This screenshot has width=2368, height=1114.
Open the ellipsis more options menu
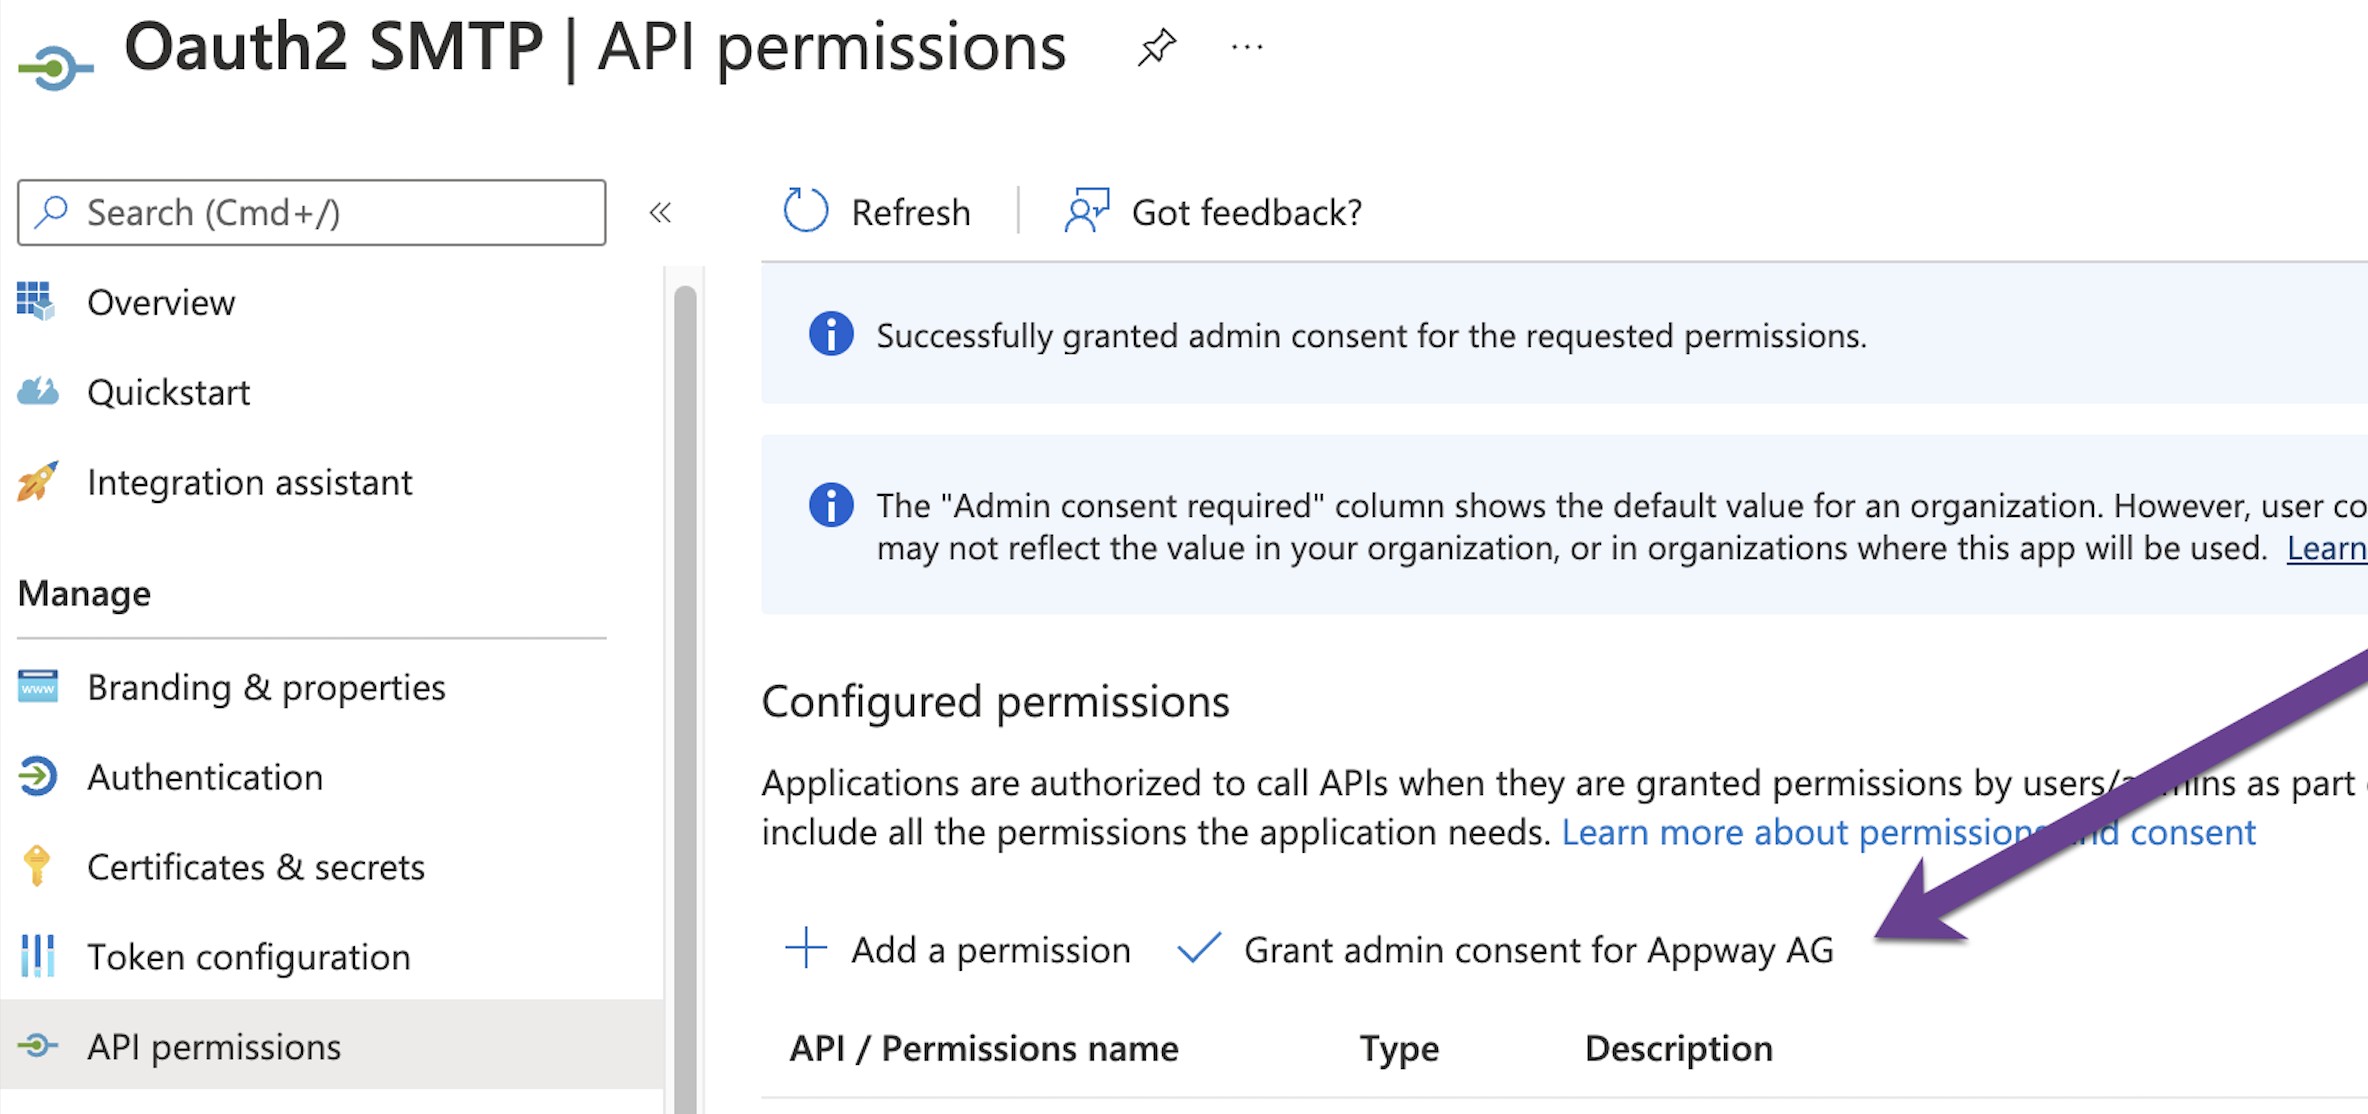click(1247, 47)
